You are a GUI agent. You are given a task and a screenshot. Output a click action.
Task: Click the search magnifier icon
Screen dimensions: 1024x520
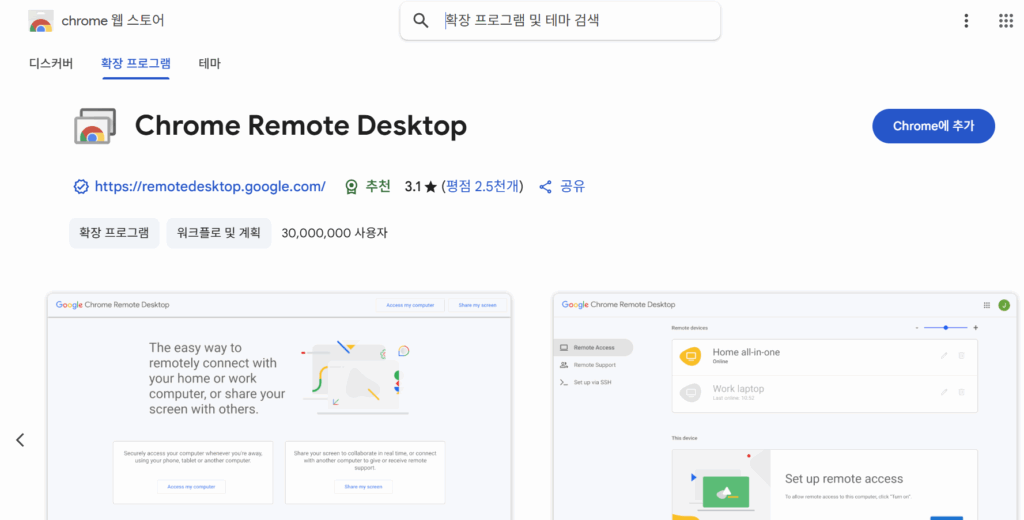click(421, 21)
